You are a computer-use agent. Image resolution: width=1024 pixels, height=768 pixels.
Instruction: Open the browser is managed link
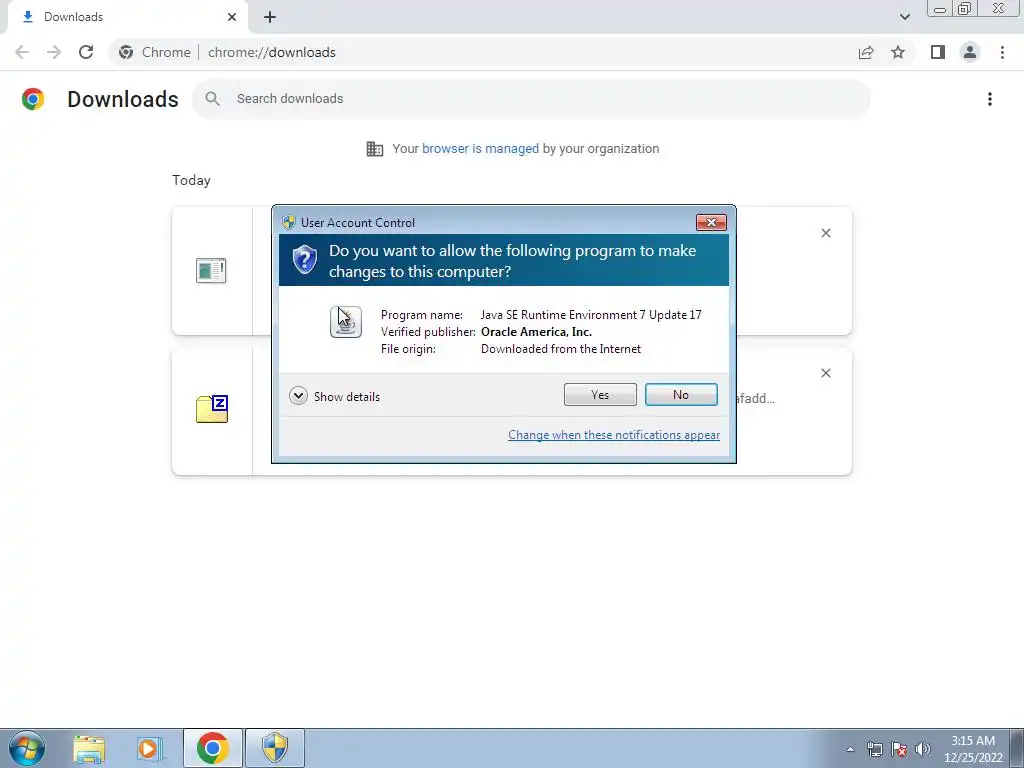pyautogui.click(x=480, y=149)
